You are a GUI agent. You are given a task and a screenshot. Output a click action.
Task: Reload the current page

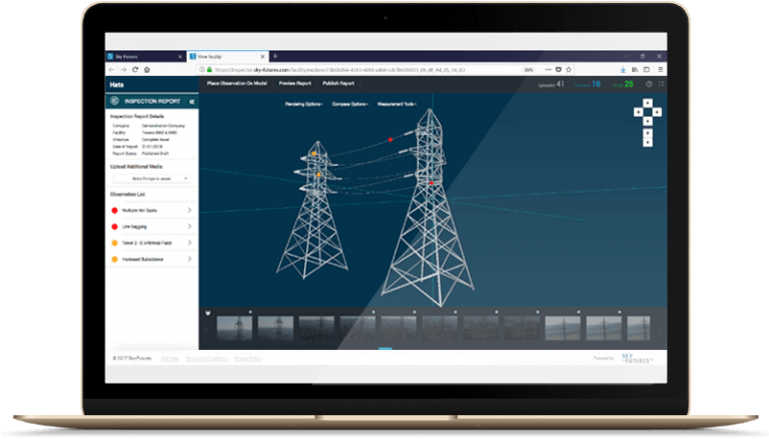coord(135,70)
